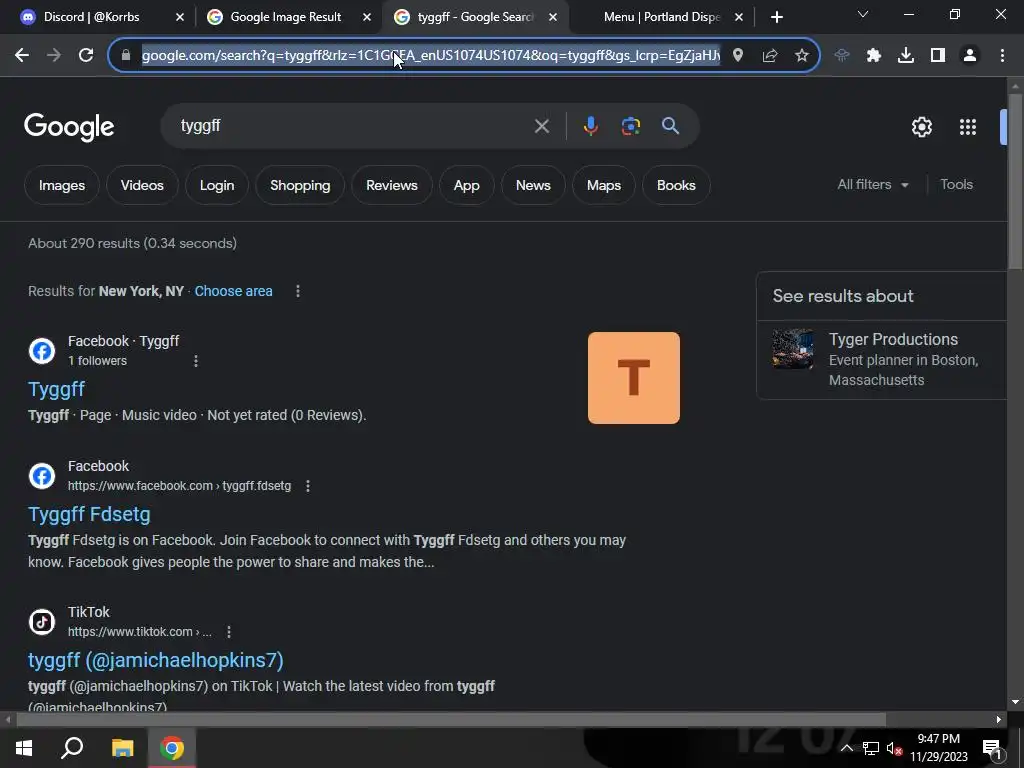Viewport: 1024px width, 768px height.
Task: Open the Downloads toolbar icon
Action: coord(906,56)
